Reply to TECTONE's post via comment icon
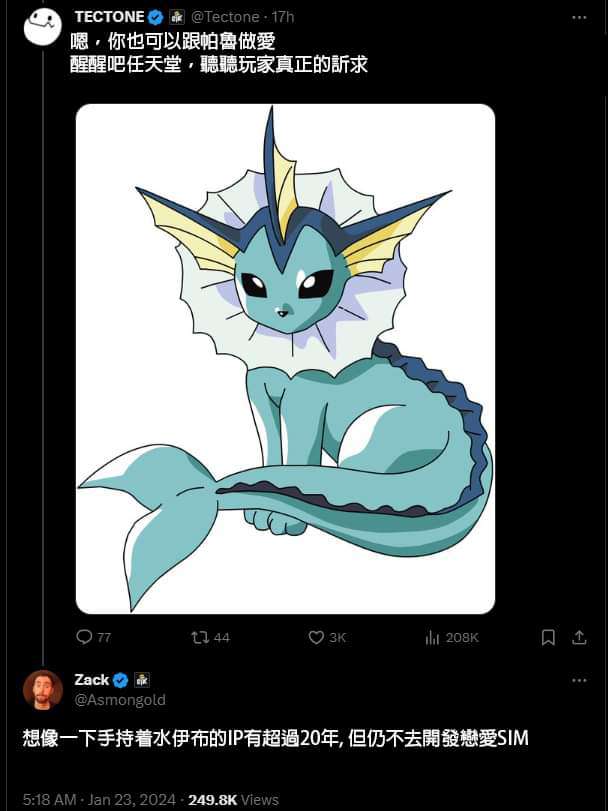Image resolution: width=608 pixels, height=811 pixels. pyautogui.click(x=85, y=637)
